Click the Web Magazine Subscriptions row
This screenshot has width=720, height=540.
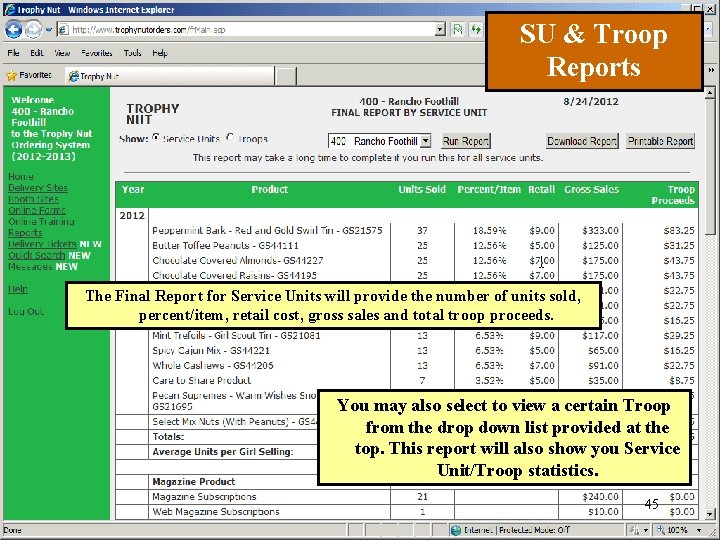[x=407, y=512]
